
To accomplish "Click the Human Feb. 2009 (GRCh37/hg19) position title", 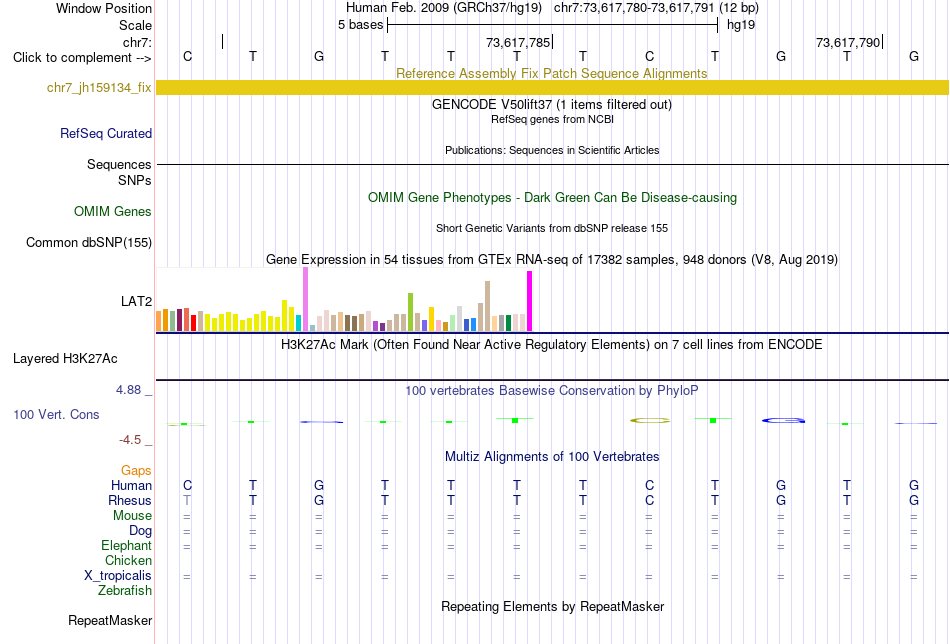I will [443, 8].
